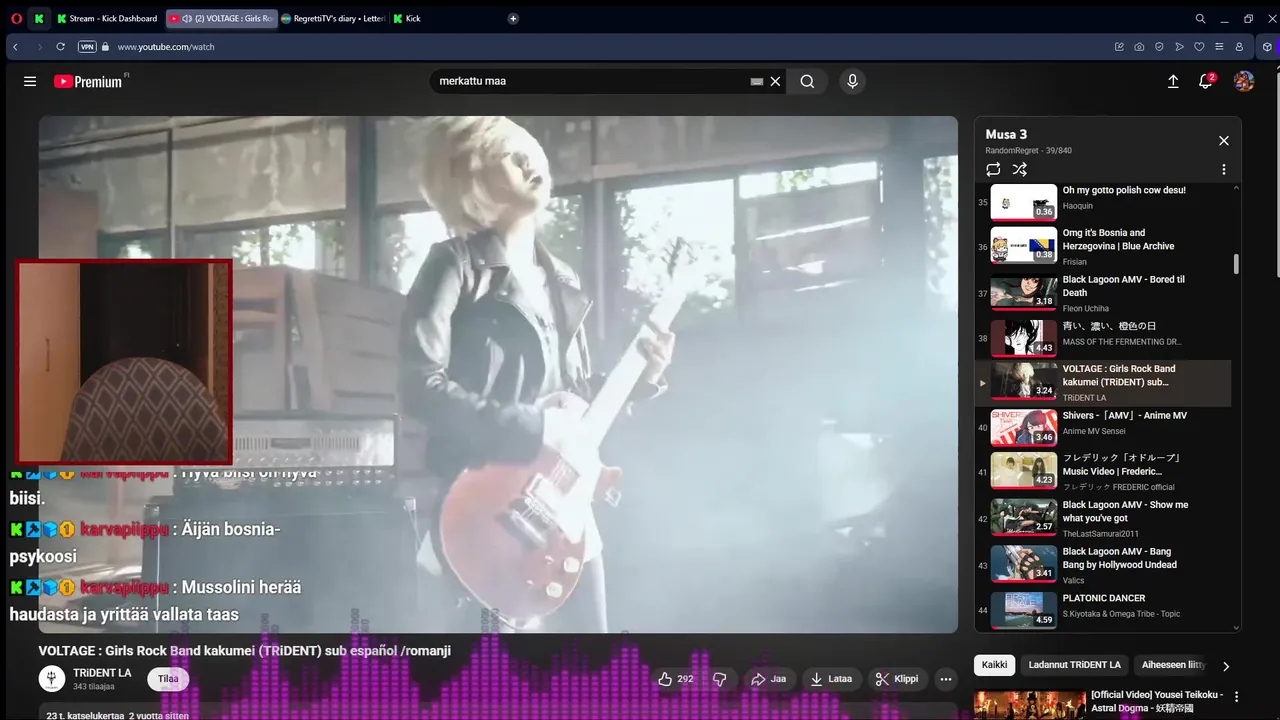Screen dimensions: 1280x720
Task: Open a new browser tab
Action: [x=513, y=18]
